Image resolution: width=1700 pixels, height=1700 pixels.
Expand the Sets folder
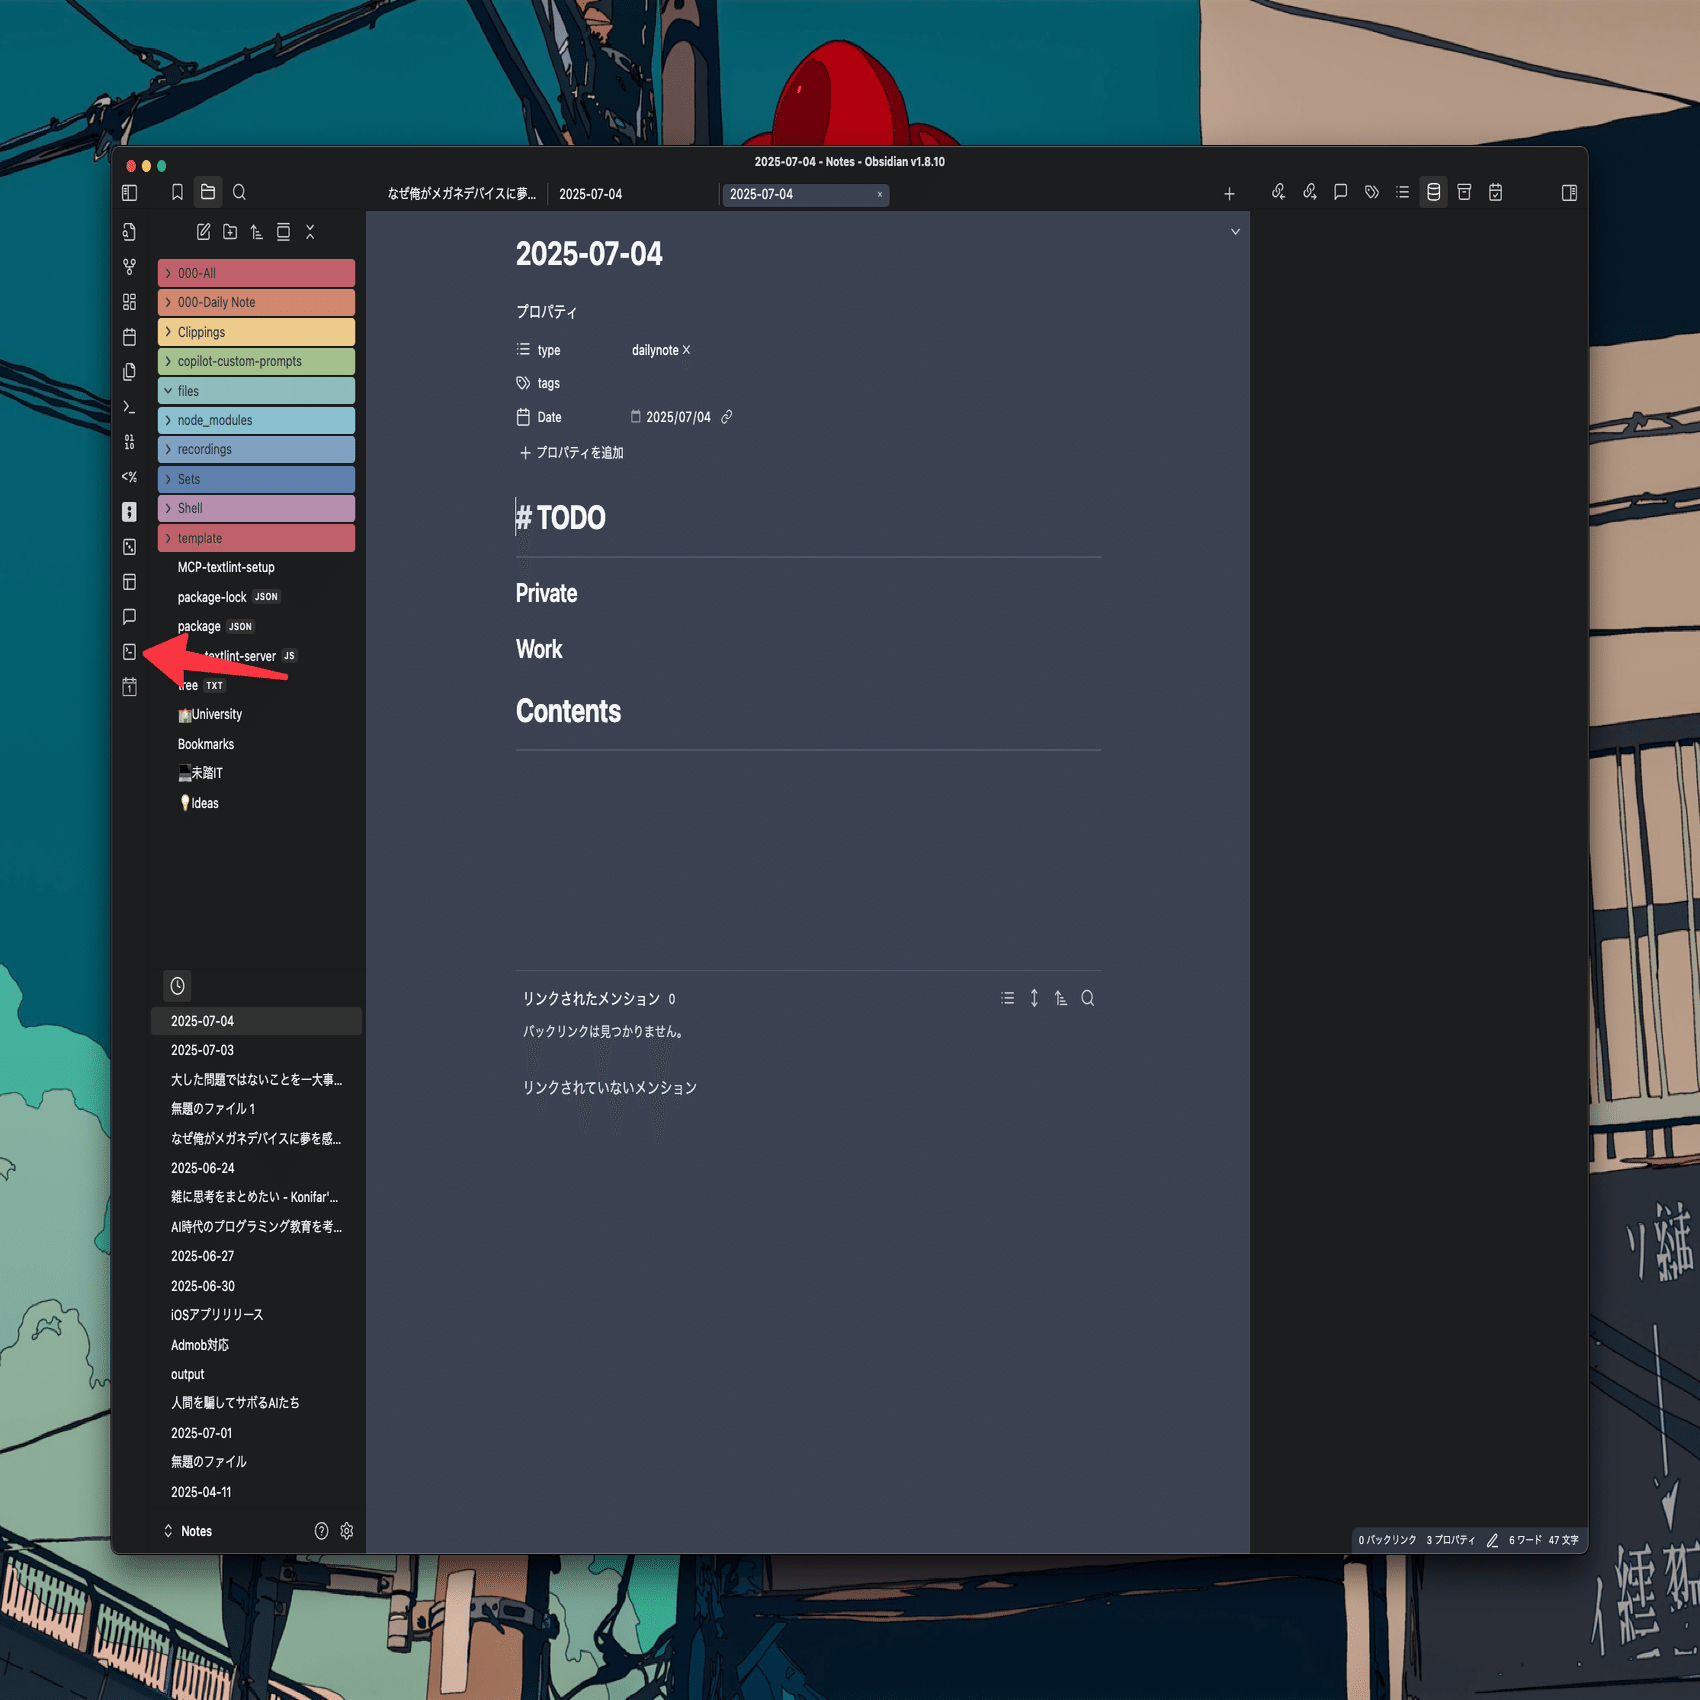pyautogui.click(x=256, y=479)
